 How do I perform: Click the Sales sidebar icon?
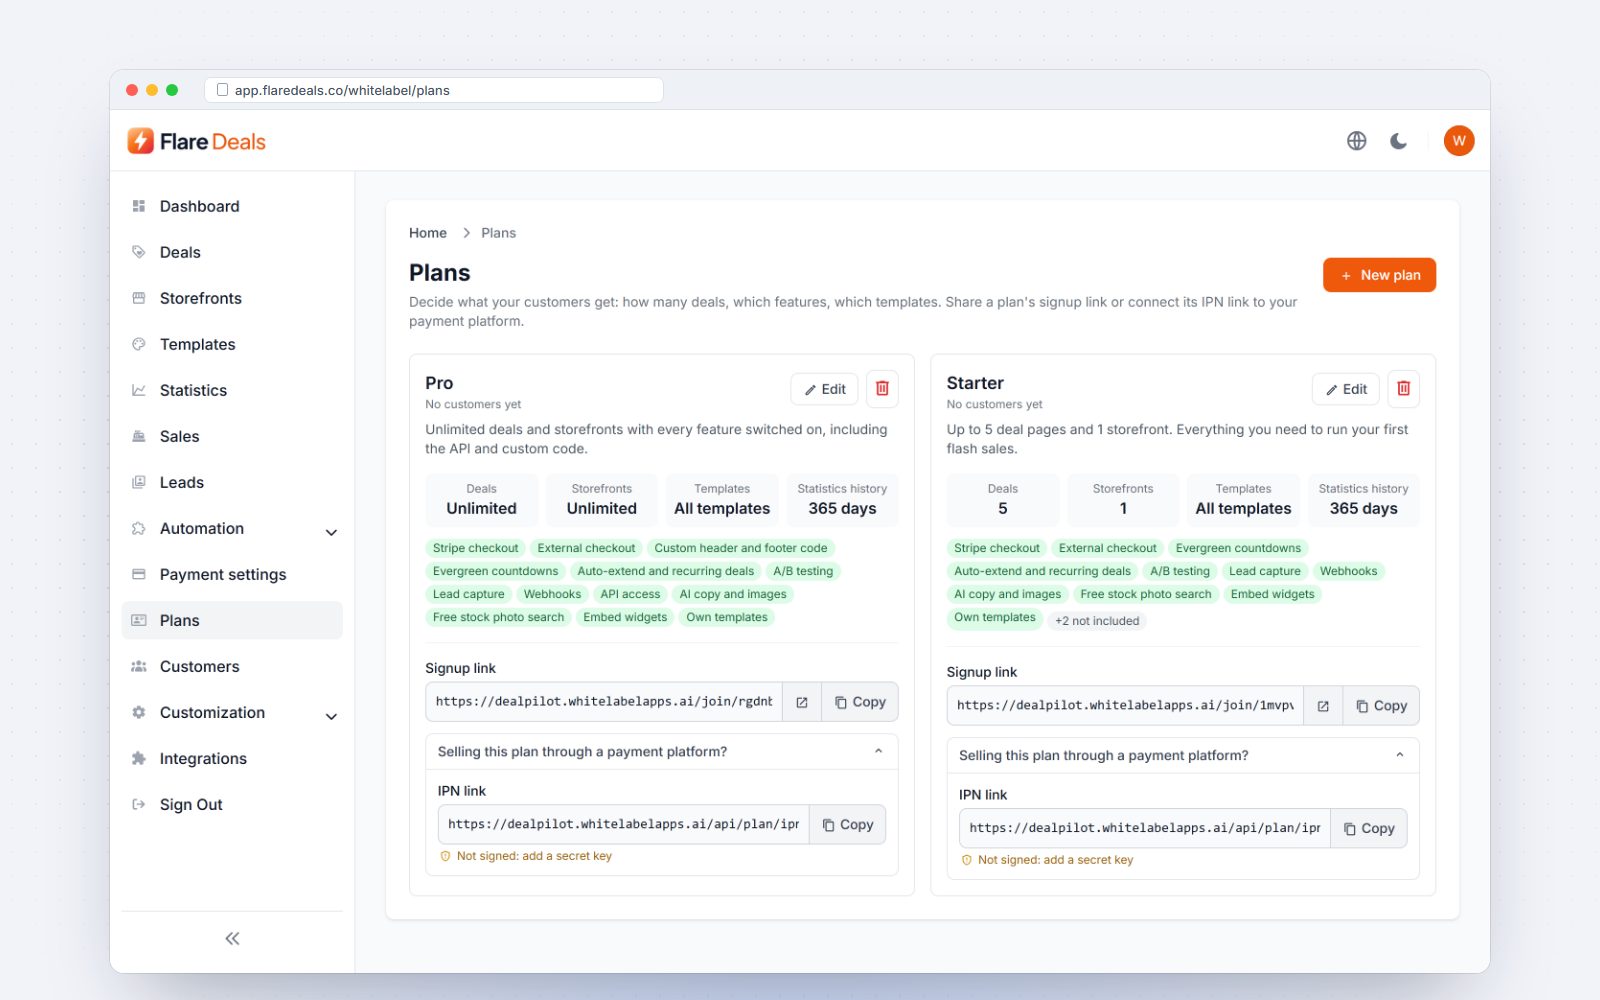click(x=139, y=436)
